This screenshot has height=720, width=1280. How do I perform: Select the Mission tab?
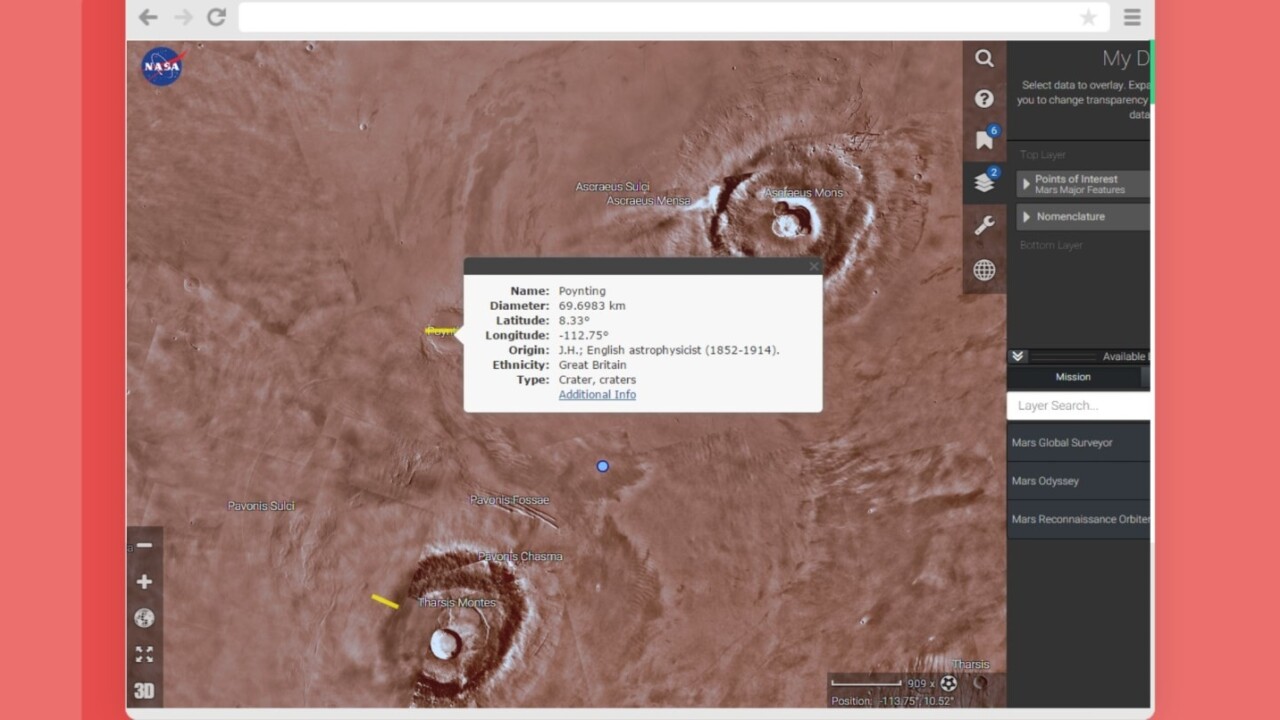(1073, 377)
